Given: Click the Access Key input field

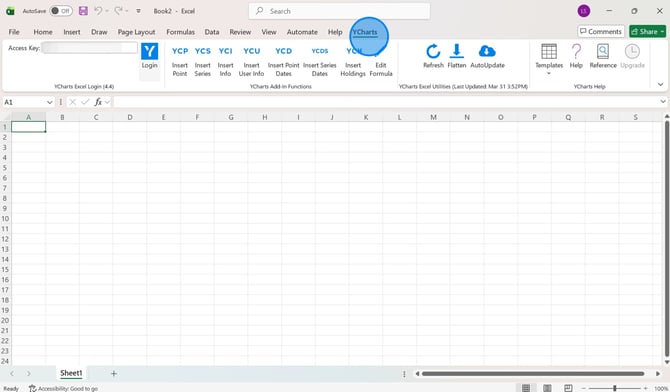Looking at the screenshot, I should (x=90, y=47).
